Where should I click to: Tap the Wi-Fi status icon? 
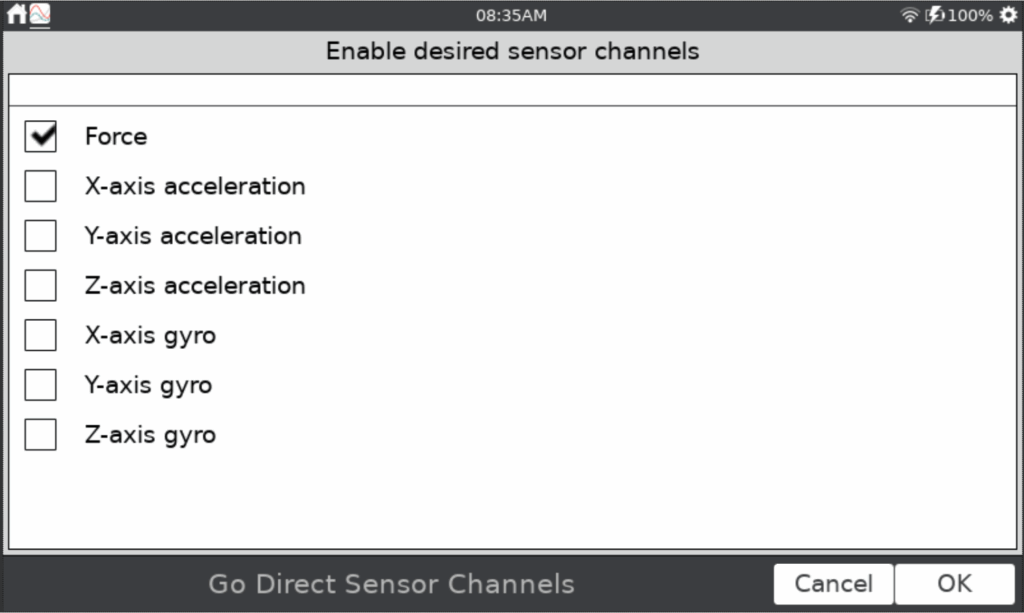[x=909, y=15]
